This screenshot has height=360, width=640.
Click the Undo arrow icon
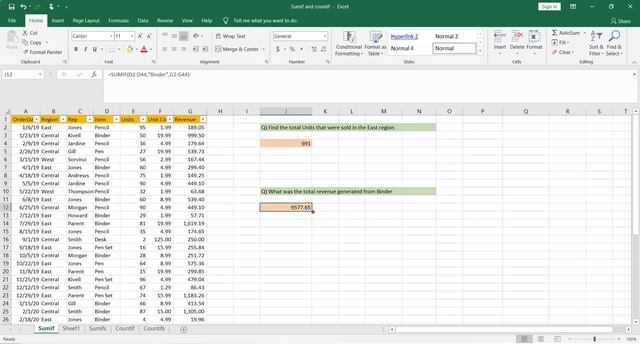pos(24,7)
